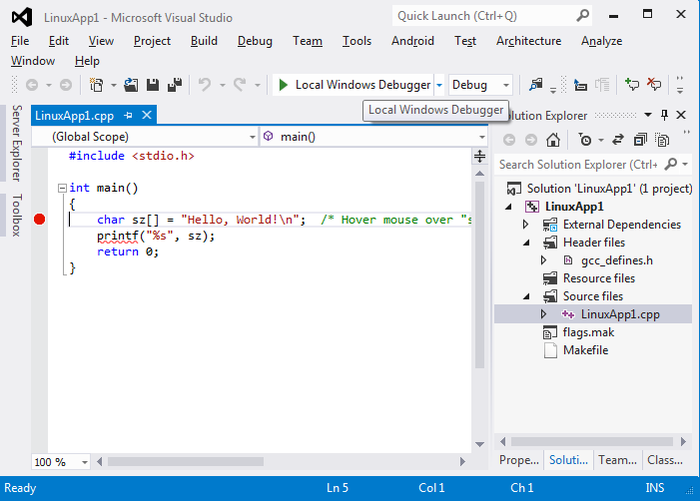Click in the Search Solution Explorer field

tap(579, 165)
